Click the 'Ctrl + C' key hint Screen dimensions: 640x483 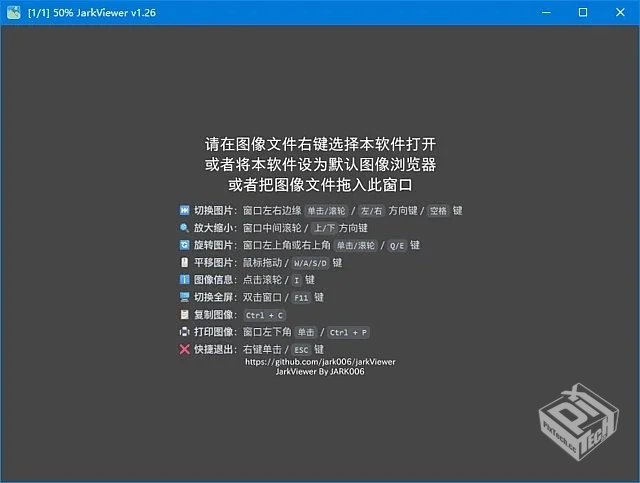tap(264, 315)
